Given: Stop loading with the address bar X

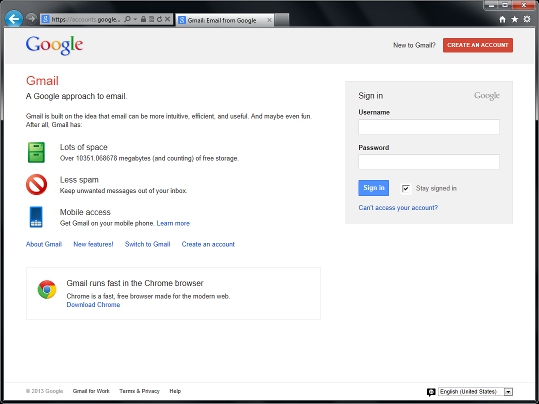Looking at the screenshot, I should pyautogui.click(x=167, y=19).
